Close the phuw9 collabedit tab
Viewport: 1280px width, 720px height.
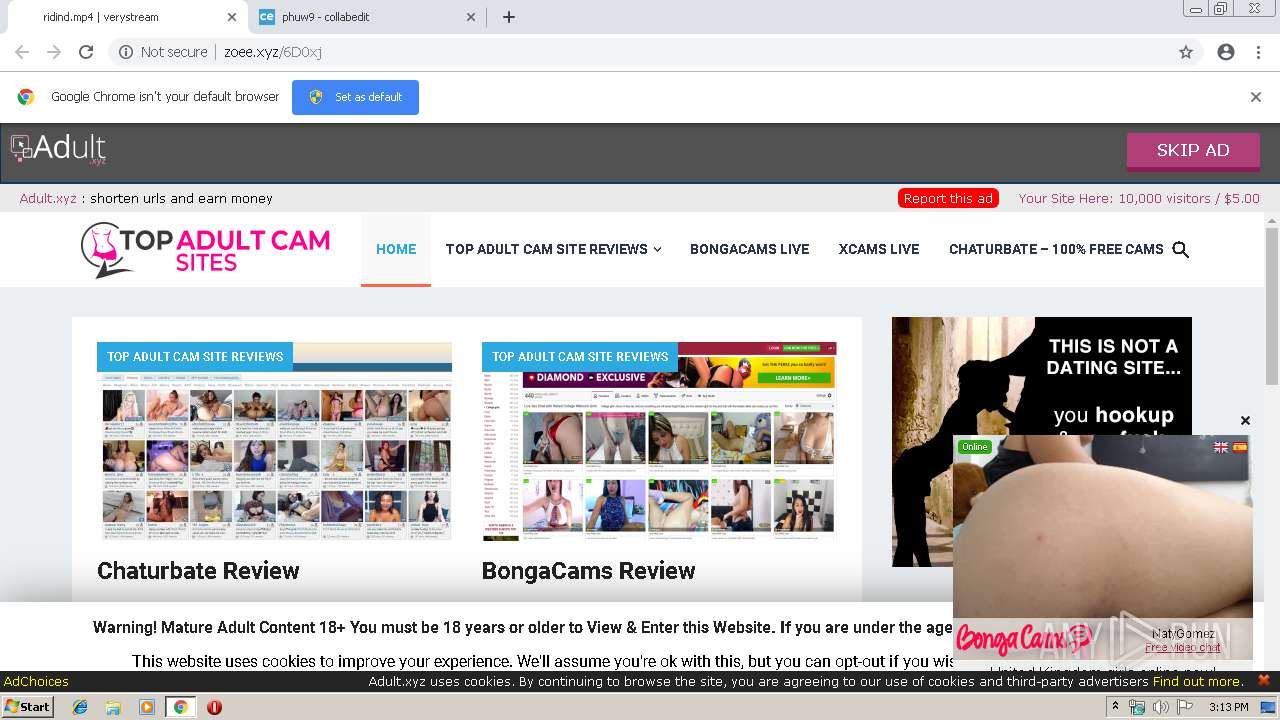coord(472,17)
